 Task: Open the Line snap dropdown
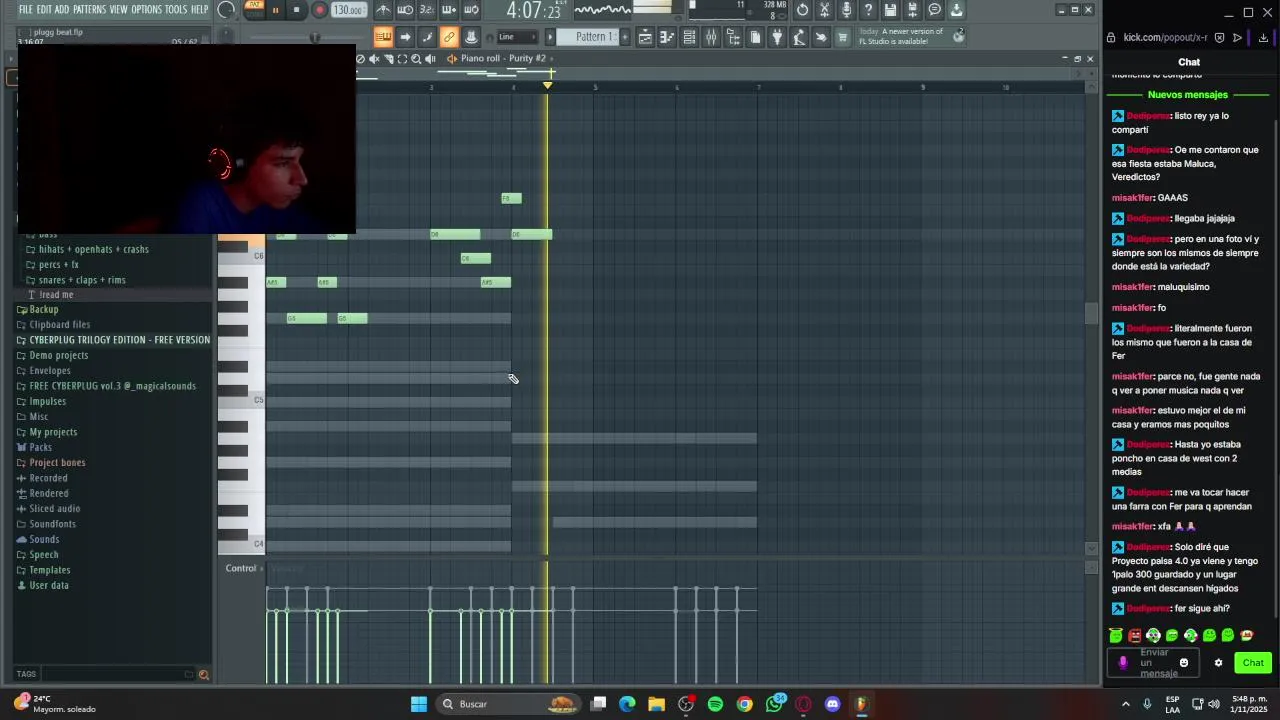(x=516, y=37)
